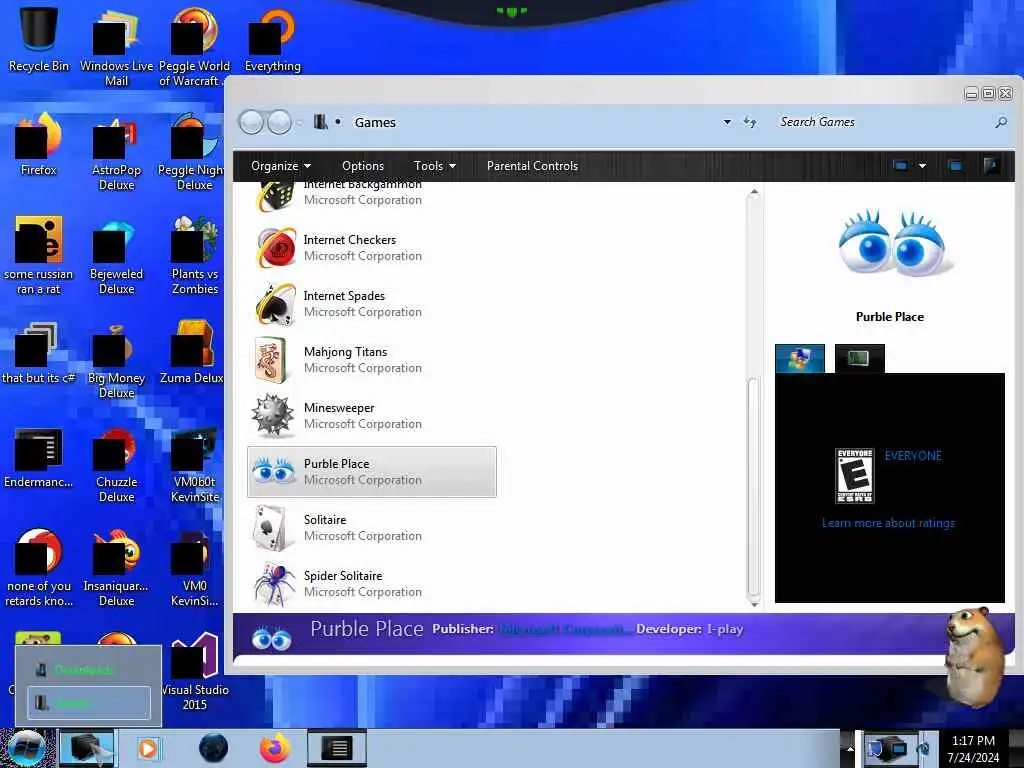This screenshot has width=1024, height=768.
Task: Click the magnifier search icon
Action: pyautogui.click(x=1000, y=122)
